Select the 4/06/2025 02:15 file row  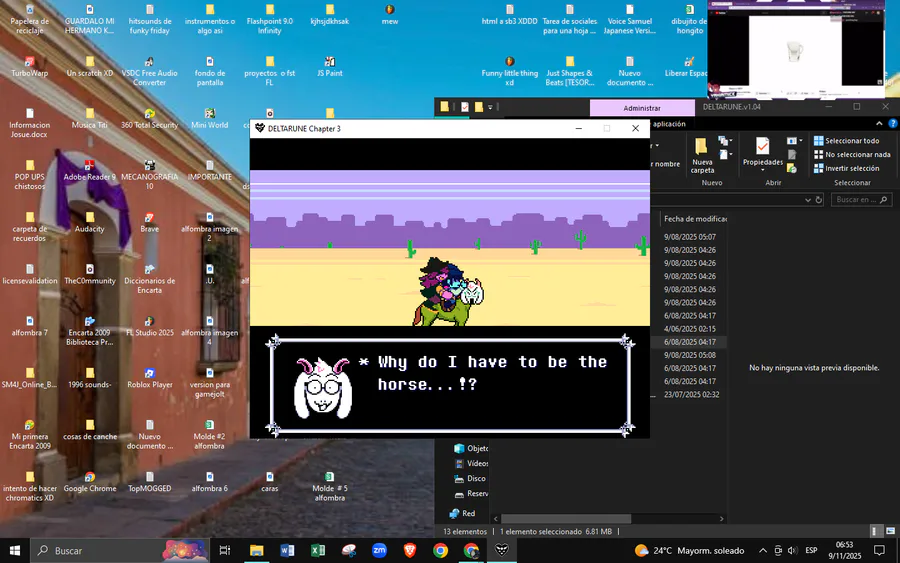pos(690,329)
